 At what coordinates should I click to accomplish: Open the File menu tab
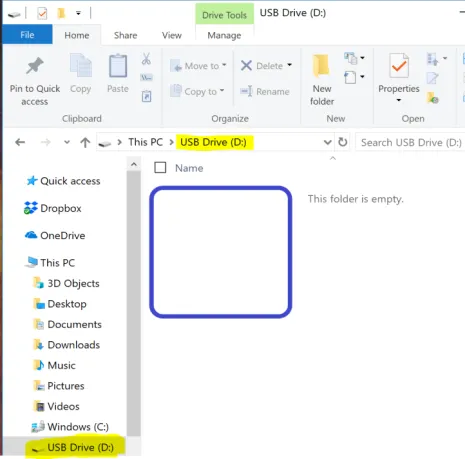coord(27,35)
